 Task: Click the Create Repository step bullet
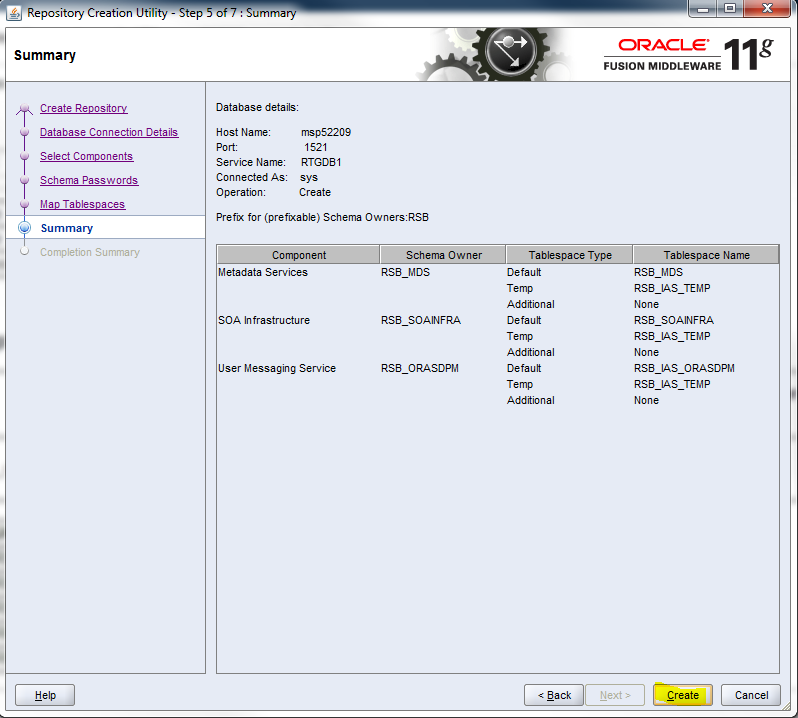24,108
